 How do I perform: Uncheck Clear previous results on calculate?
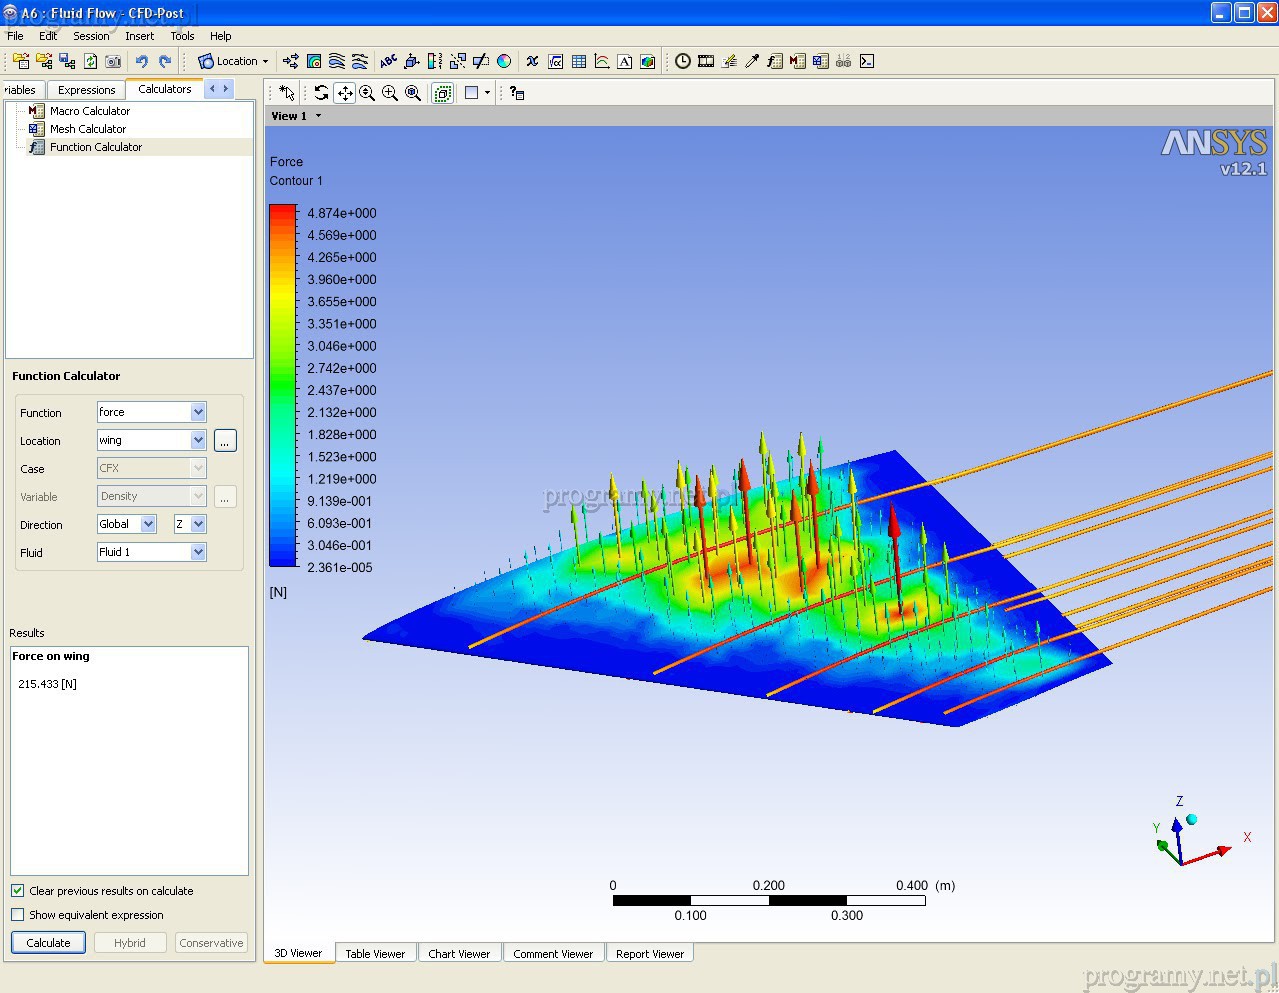(x=18, y=890)
